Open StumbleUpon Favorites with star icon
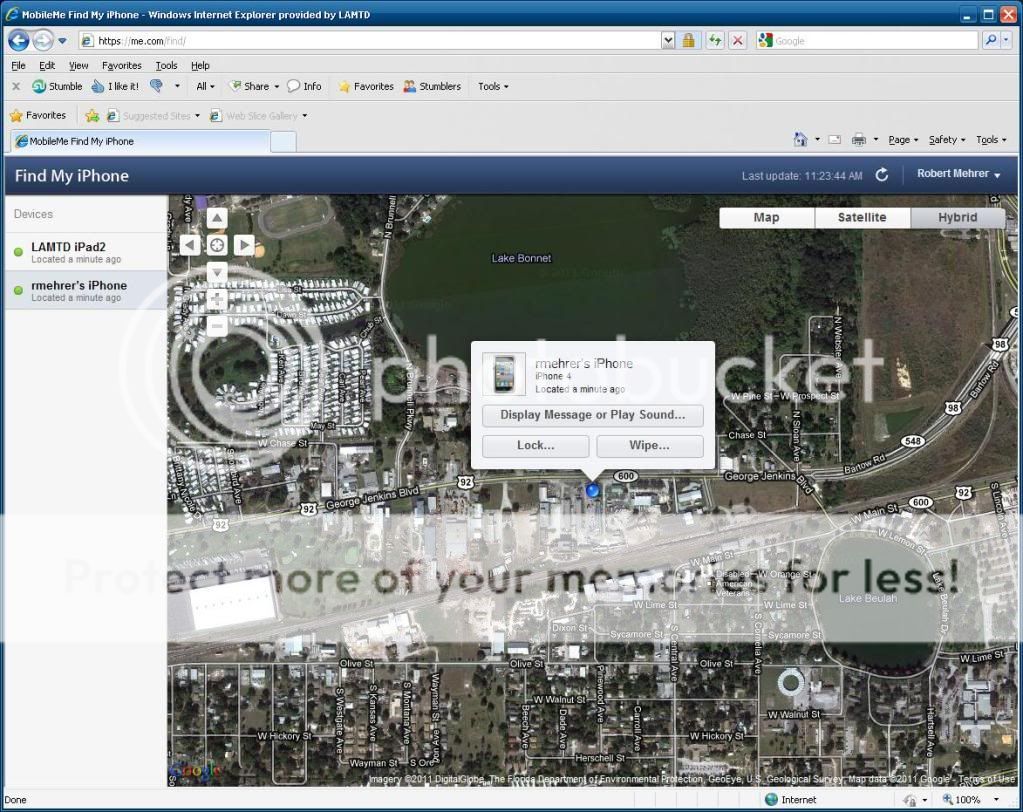The image size is (1023, 812). 366,86
